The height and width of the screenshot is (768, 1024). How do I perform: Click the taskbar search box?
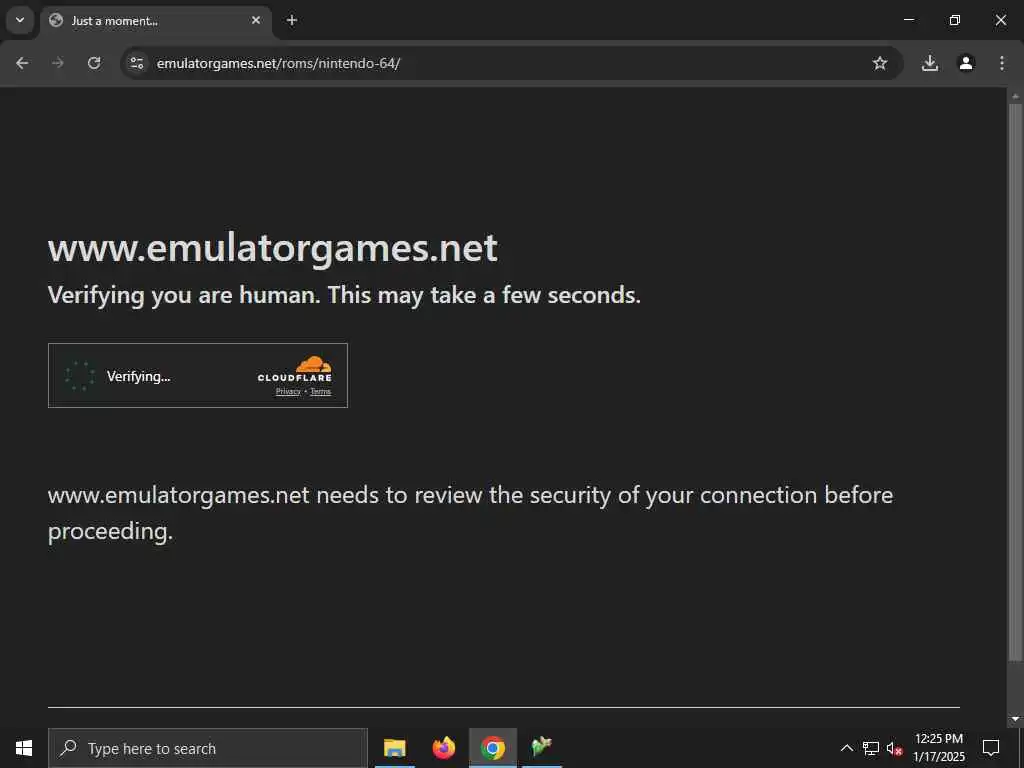tap(208, 748)
